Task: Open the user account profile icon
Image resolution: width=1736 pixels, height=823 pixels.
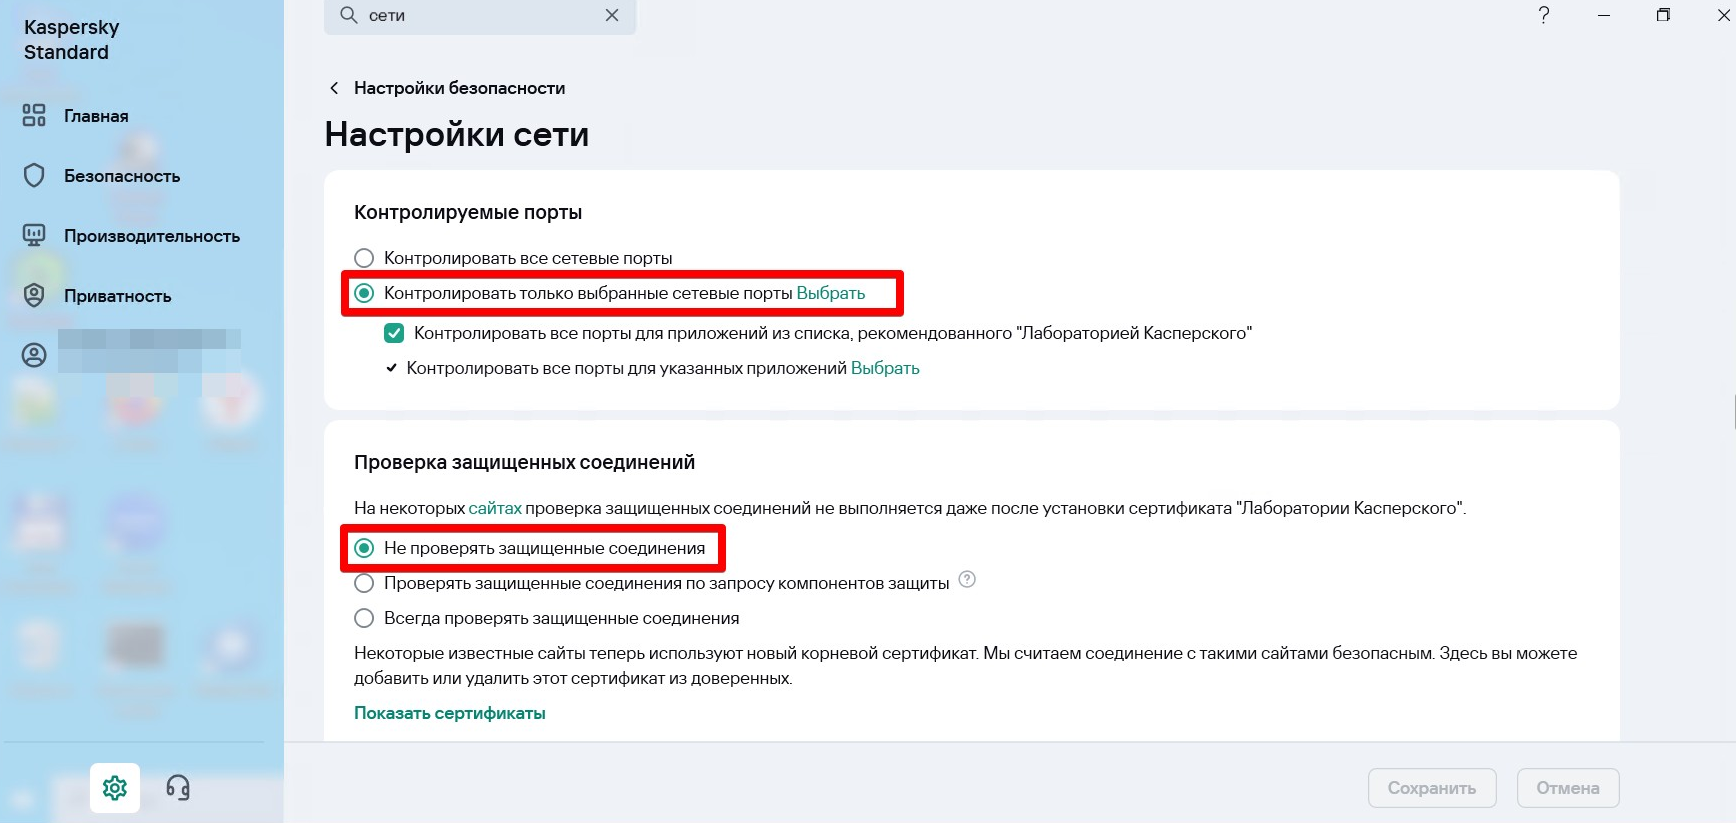Action: [x=34, y=355]
